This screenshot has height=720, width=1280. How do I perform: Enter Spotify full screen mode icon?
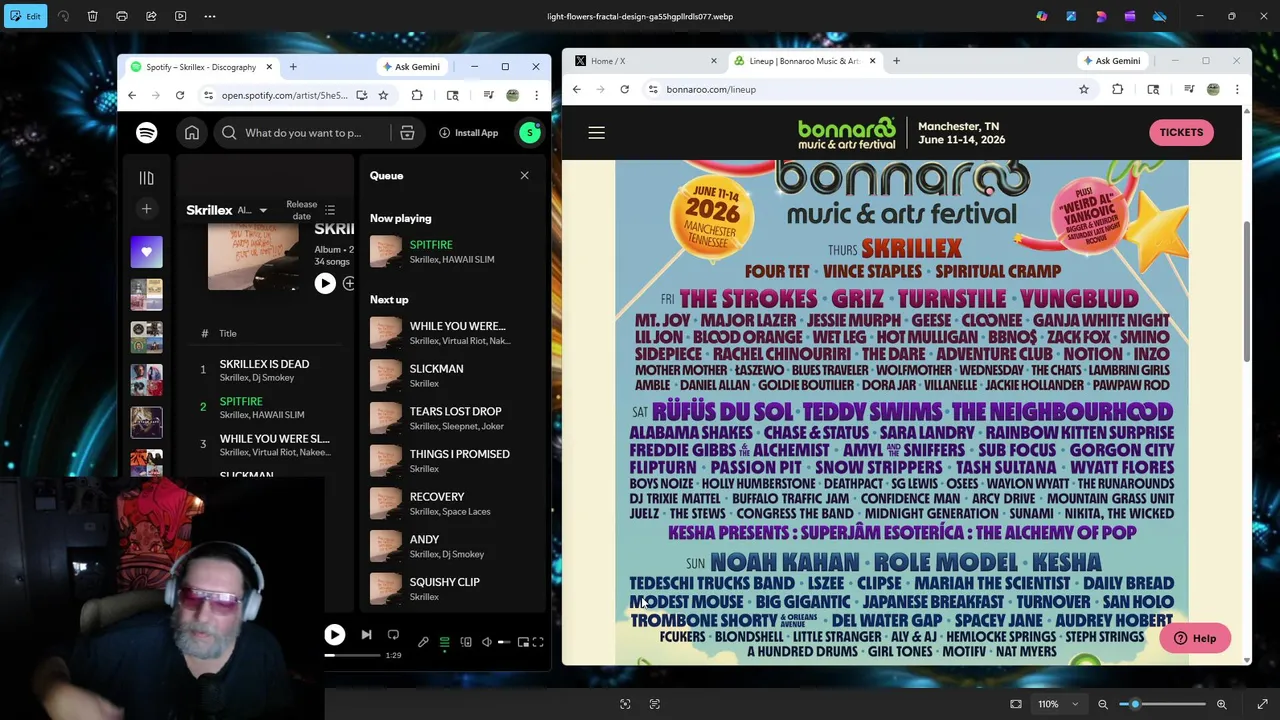pos(538,642)
